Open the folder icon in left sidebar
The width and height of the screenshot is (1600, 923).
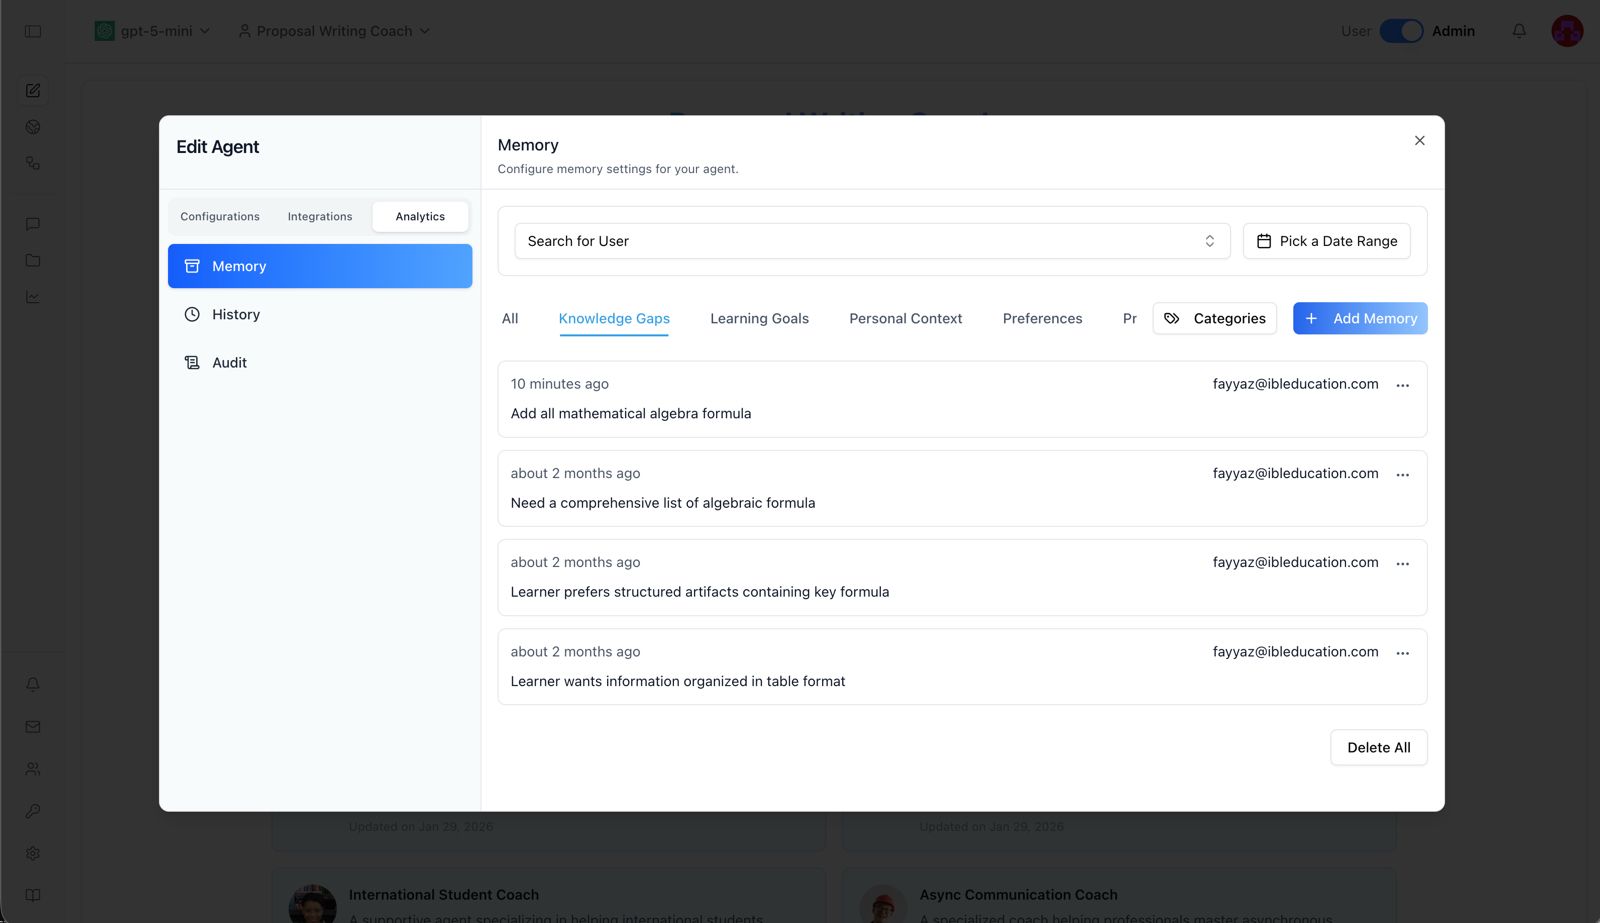33,260
